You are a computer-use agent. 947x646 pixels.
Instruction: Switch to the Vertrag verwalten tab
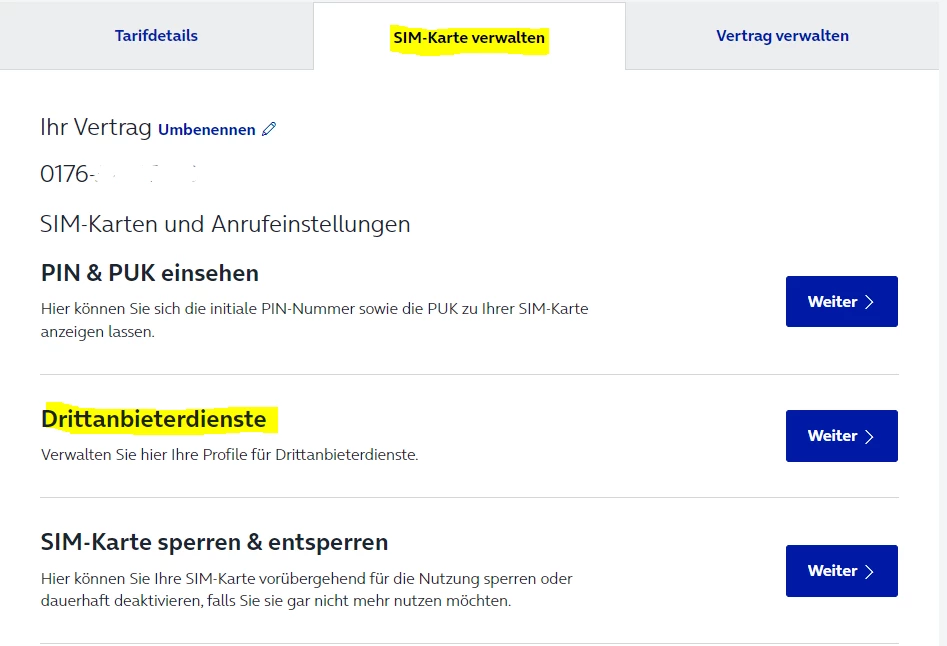[x=782, y=36]
